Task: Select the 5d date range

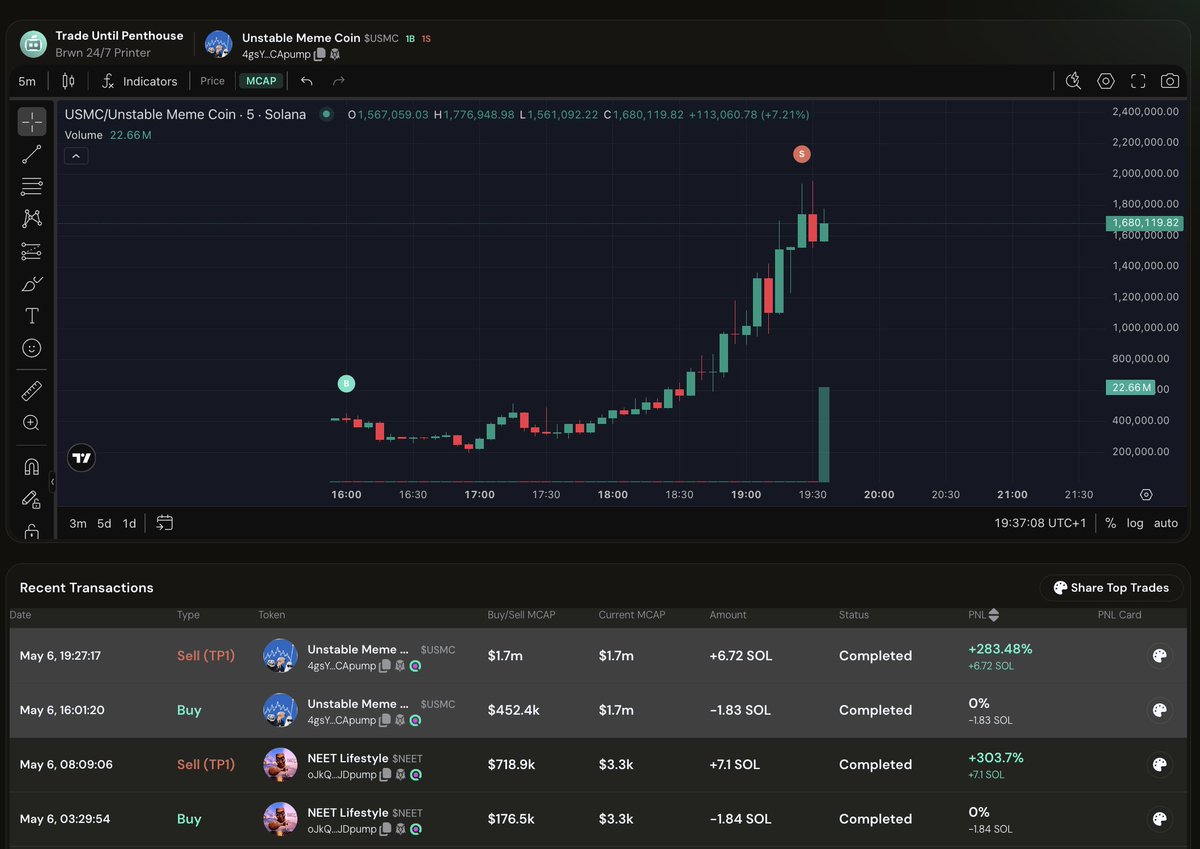Action: [x=104, y=523]
